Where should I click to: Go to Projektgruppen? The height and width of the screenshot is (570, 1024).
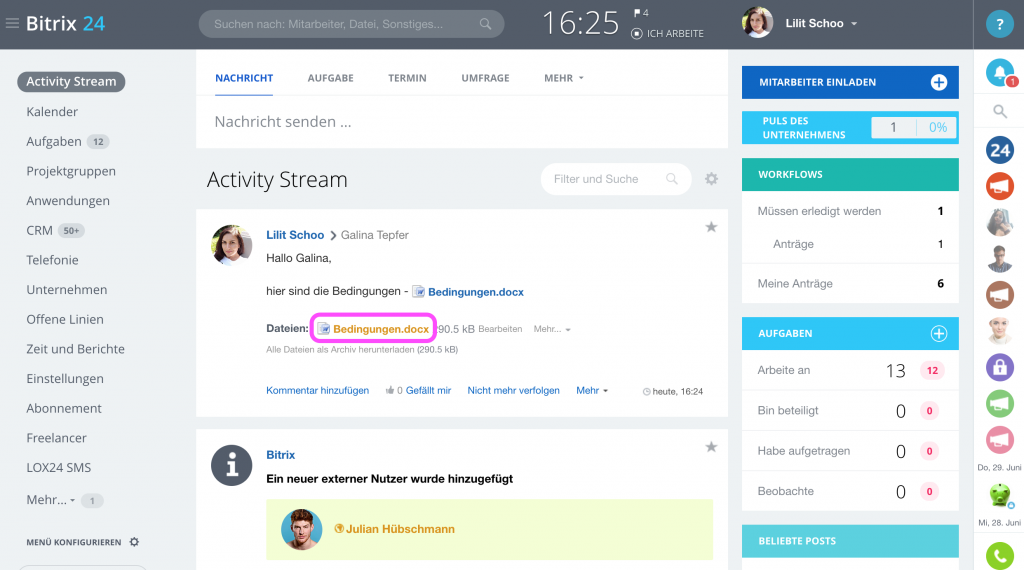71,171
